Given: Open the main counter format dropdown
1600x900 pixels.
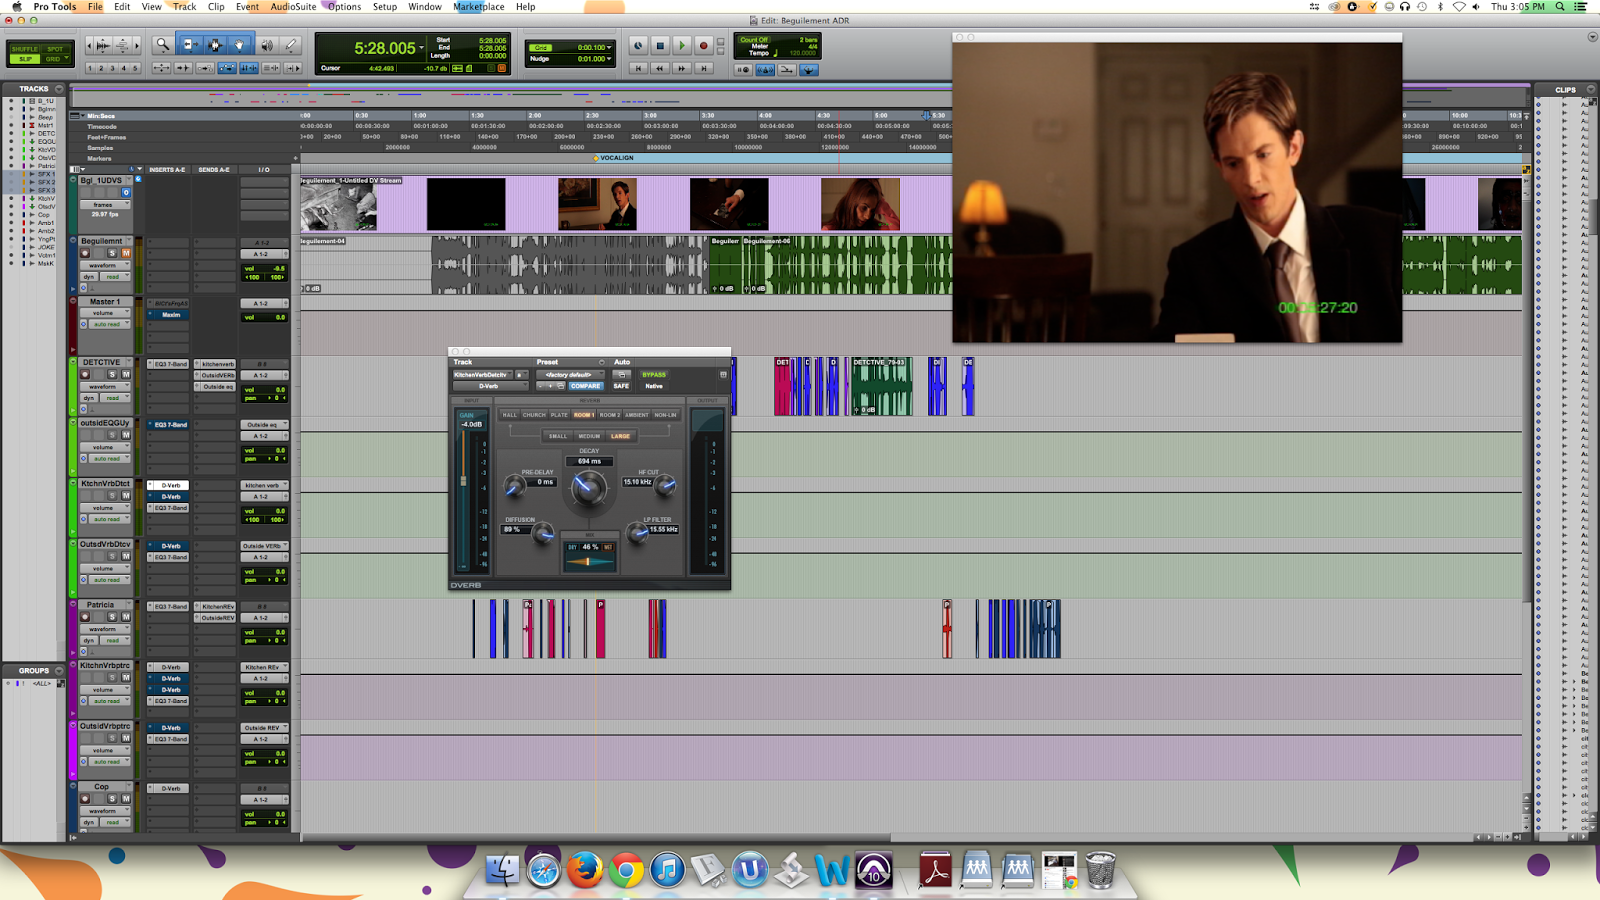Looking at the screenshot, I should pyautogui.click(x=421, y=48).
